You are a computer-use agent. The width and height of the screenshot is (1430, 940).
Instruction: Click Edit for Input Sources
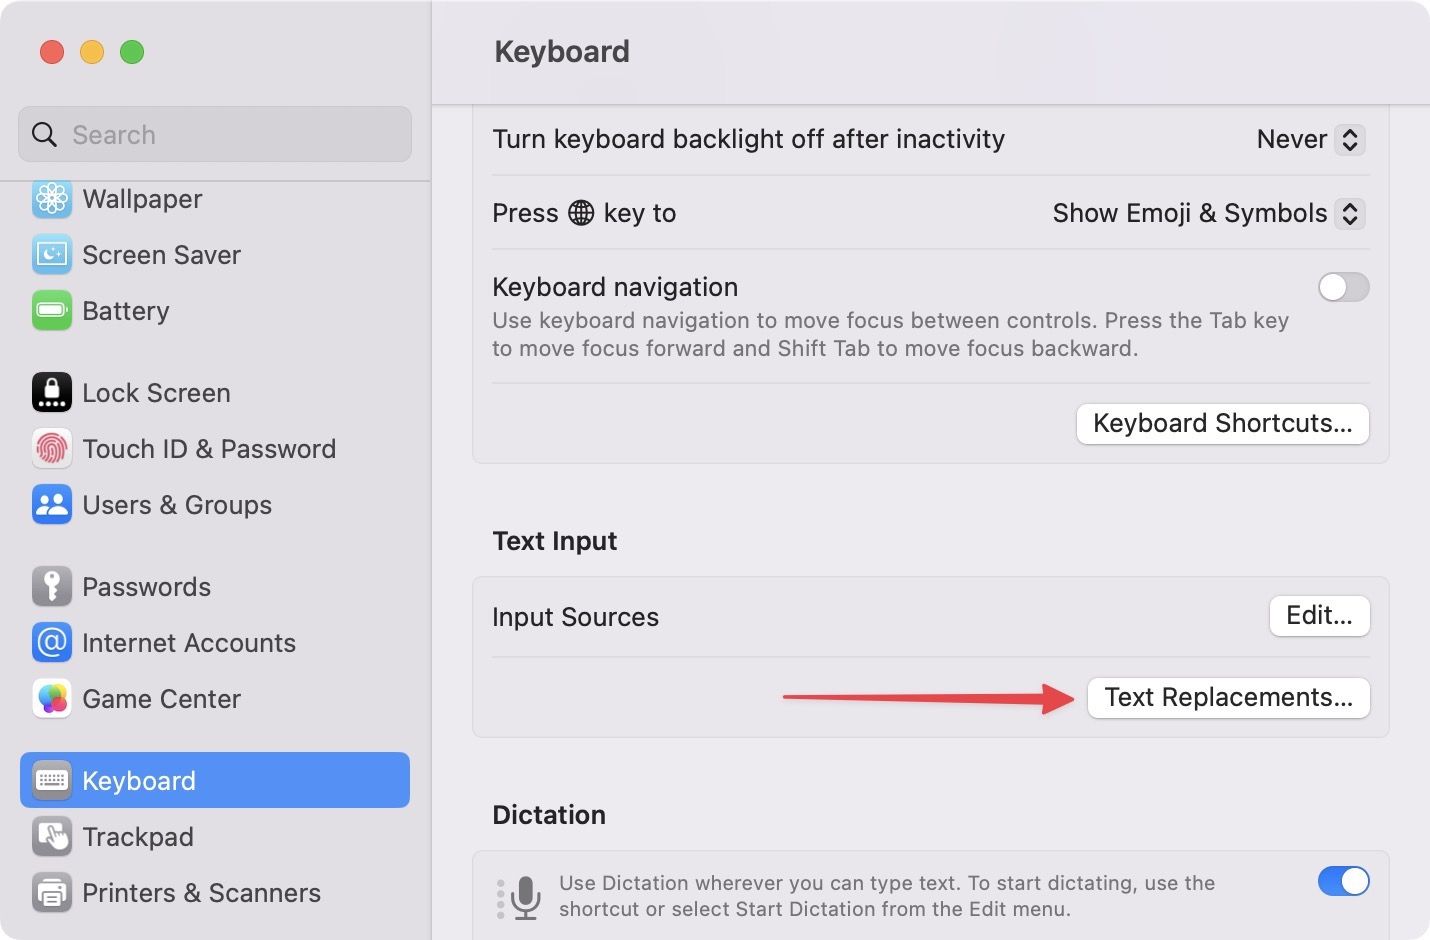coord(1319,616)
